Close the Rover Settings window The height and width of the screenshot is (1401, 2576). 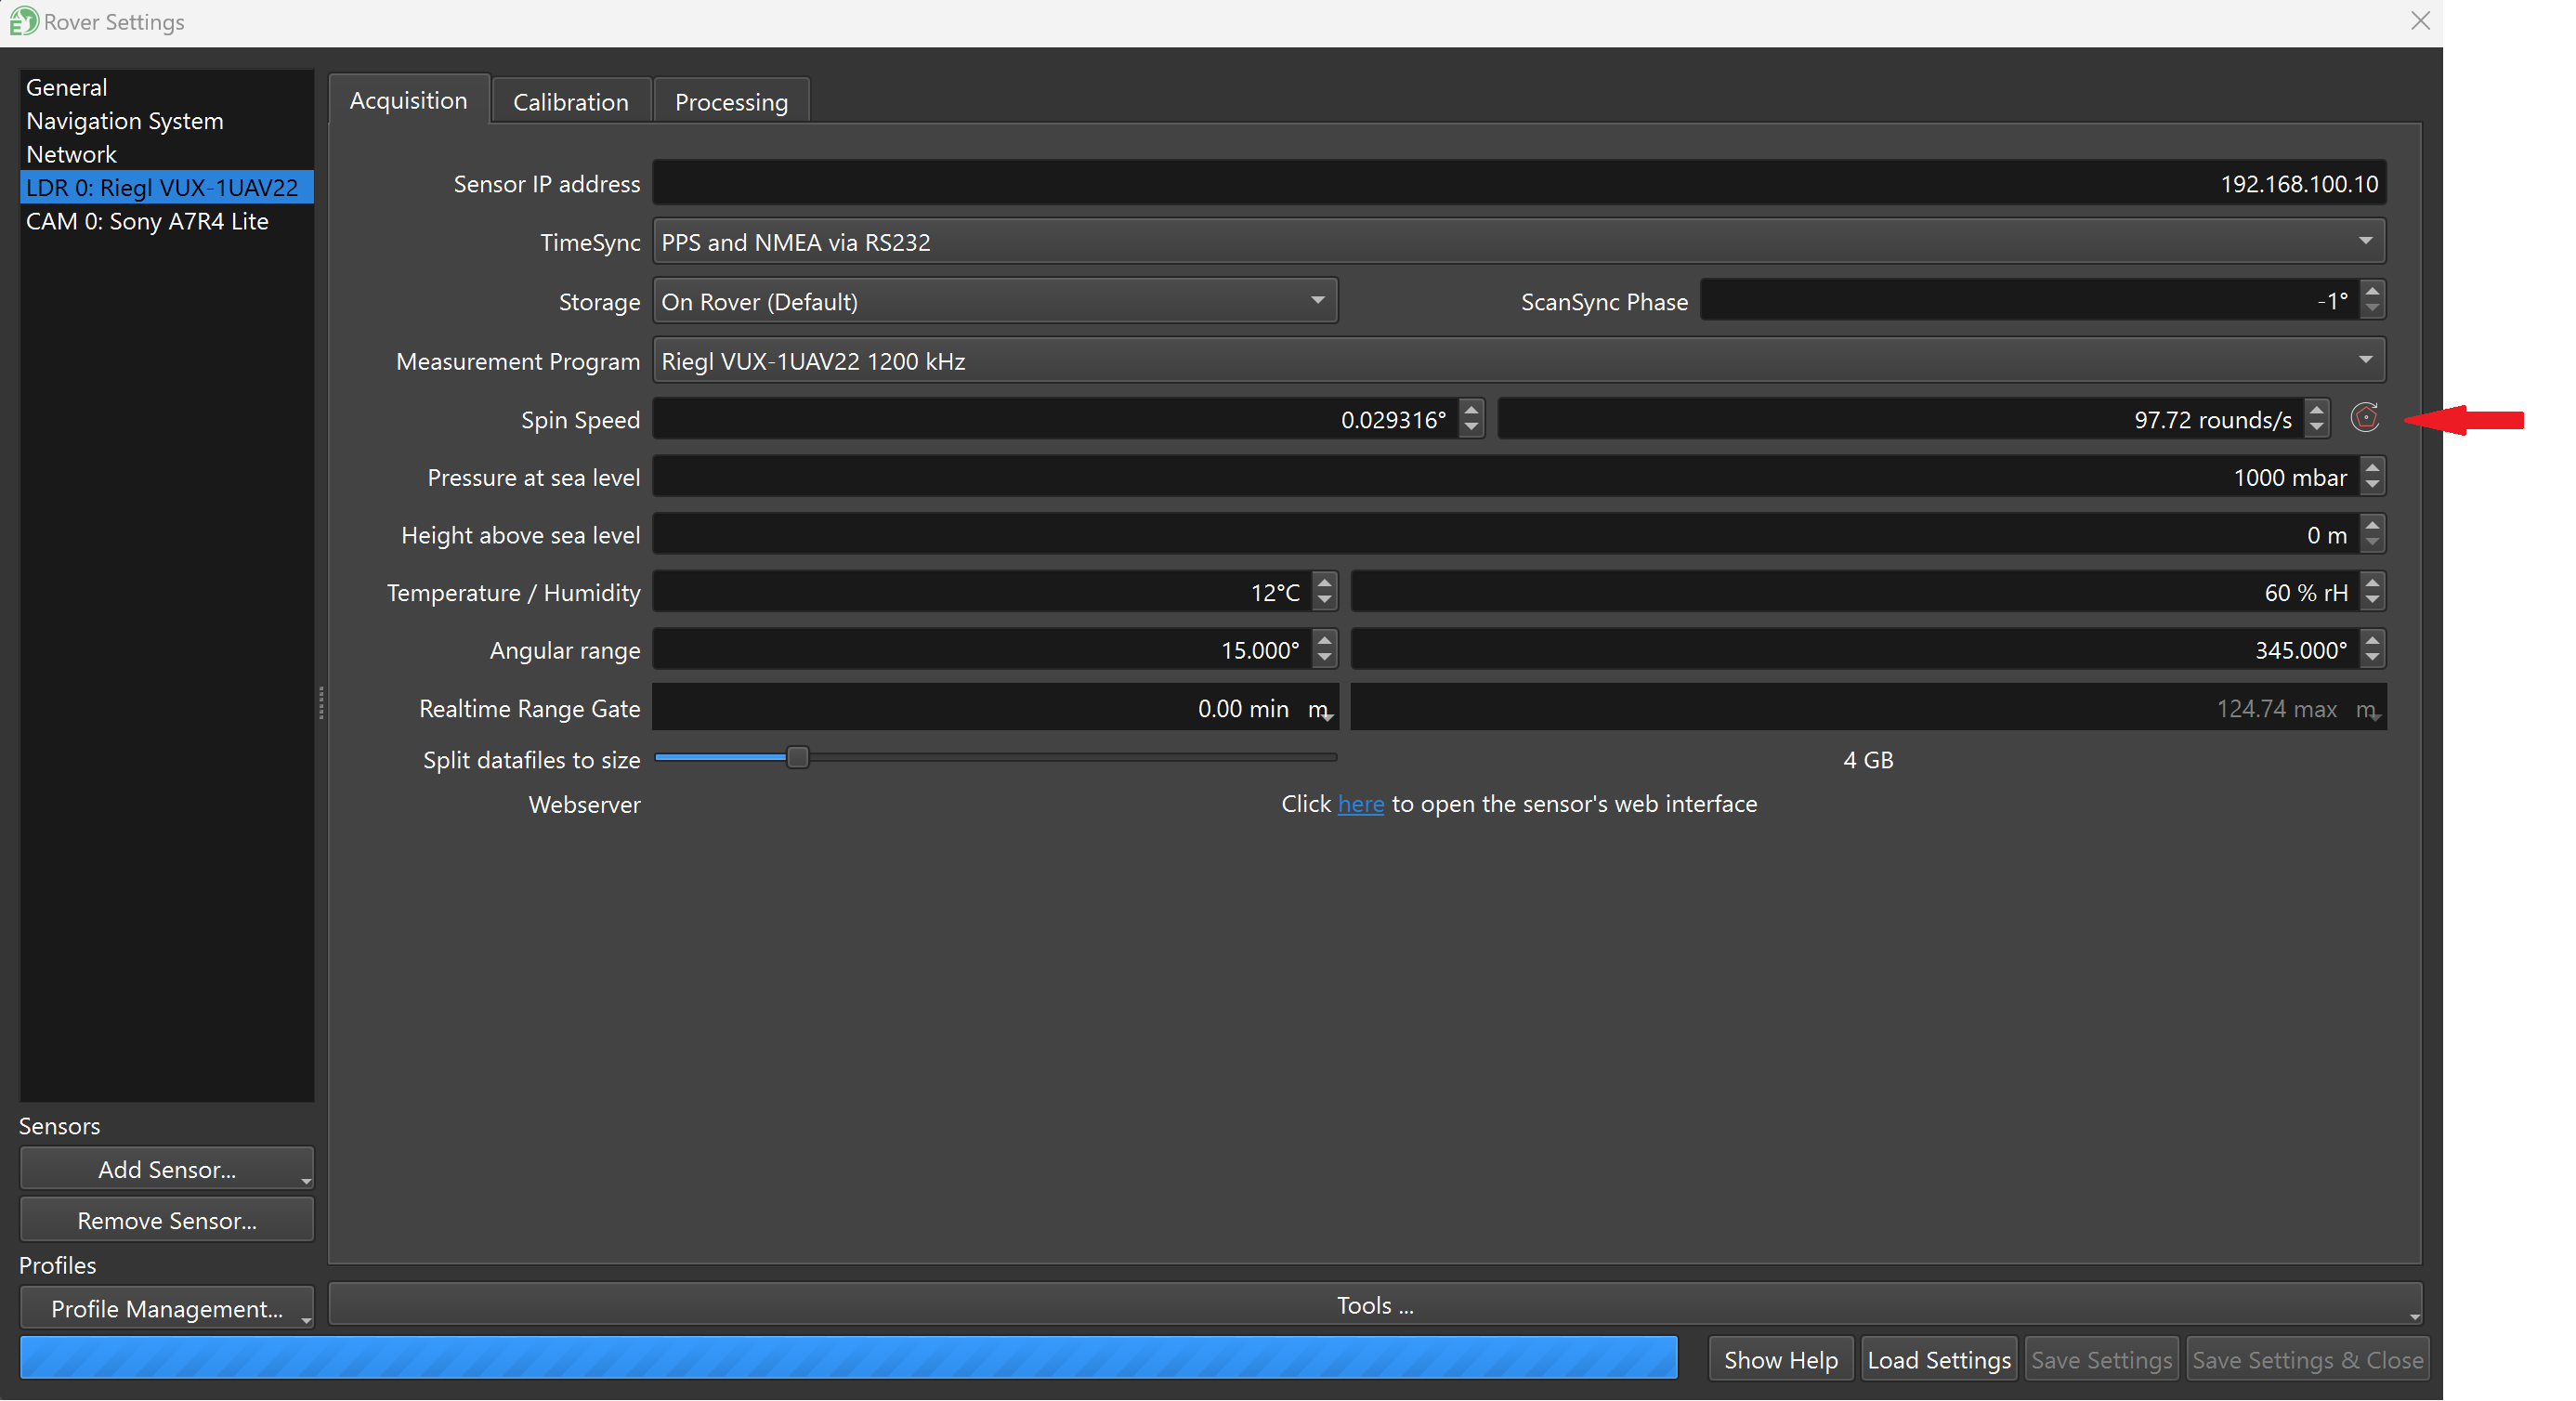pos(2419,21)
